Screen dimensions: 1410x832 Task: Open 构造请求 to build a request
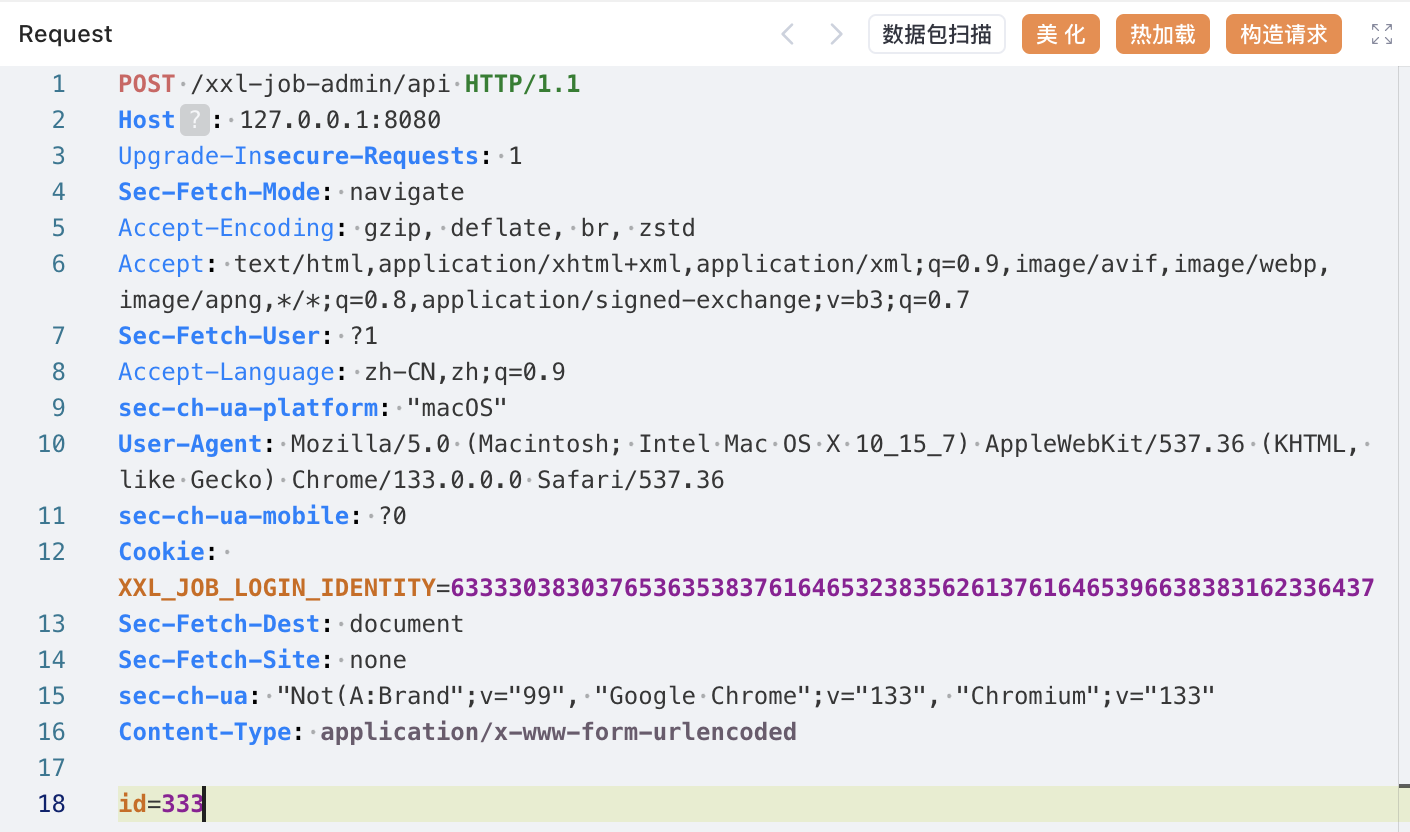[1283, 34]
